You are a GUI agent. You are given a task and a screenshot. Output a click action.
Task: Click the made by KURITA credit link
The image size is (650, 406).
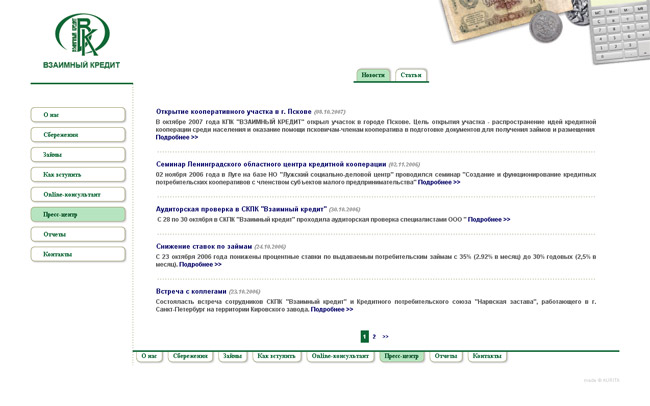click(601, 380)
